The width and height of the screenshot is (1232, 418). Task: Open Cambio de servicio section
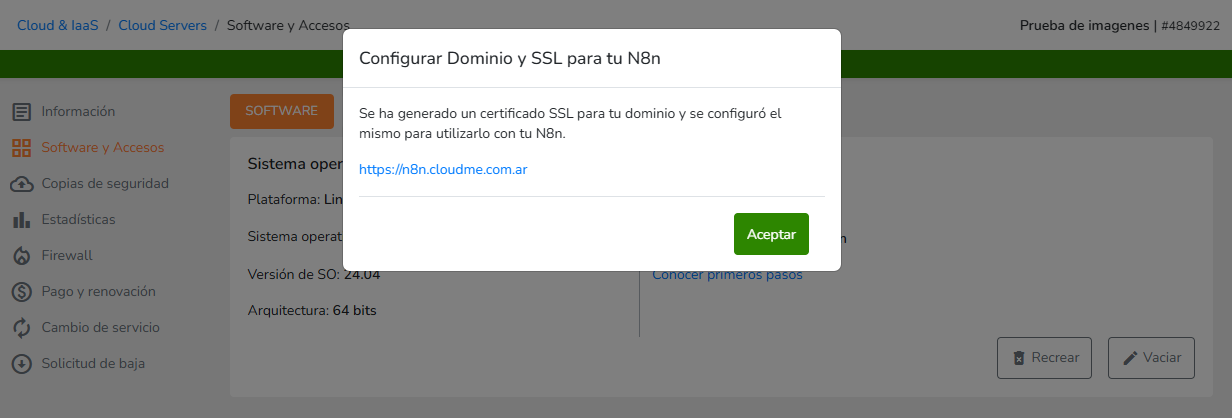100,327
